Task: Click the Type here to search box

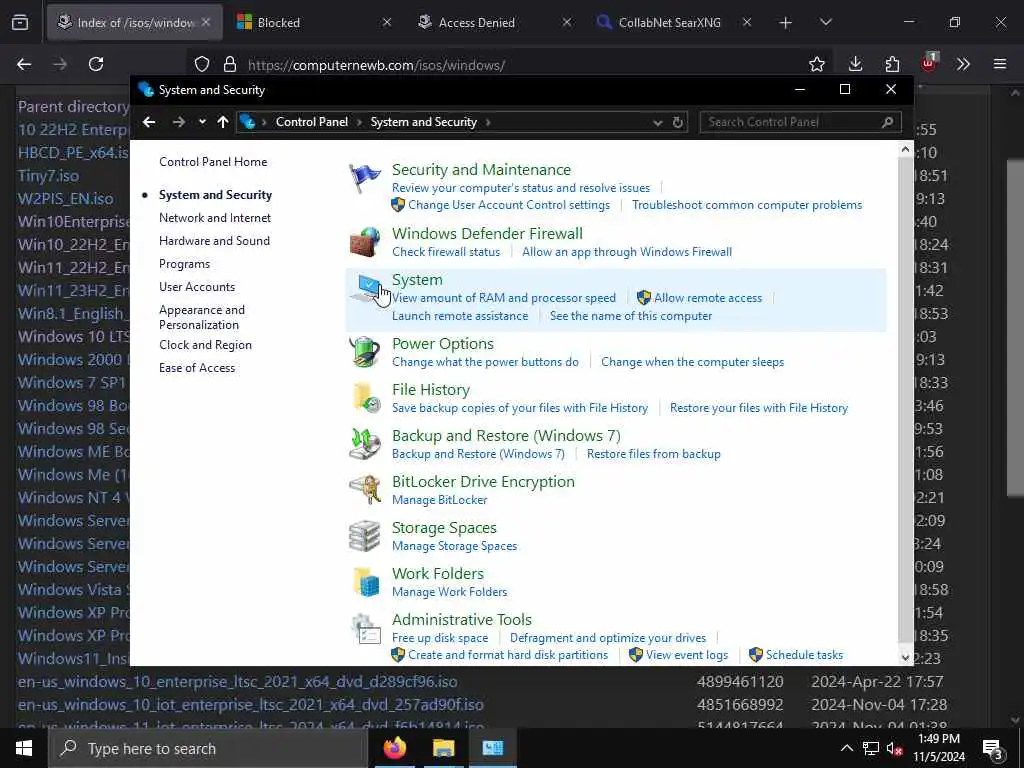Action: 207,748
